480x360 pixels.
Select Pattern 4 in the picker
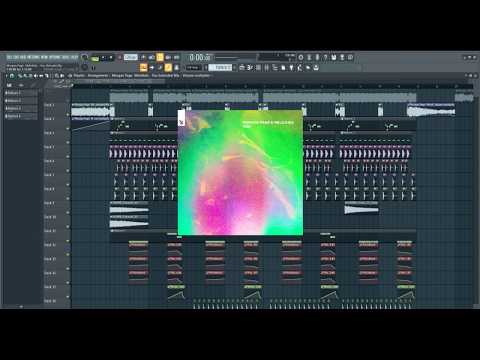21,116
